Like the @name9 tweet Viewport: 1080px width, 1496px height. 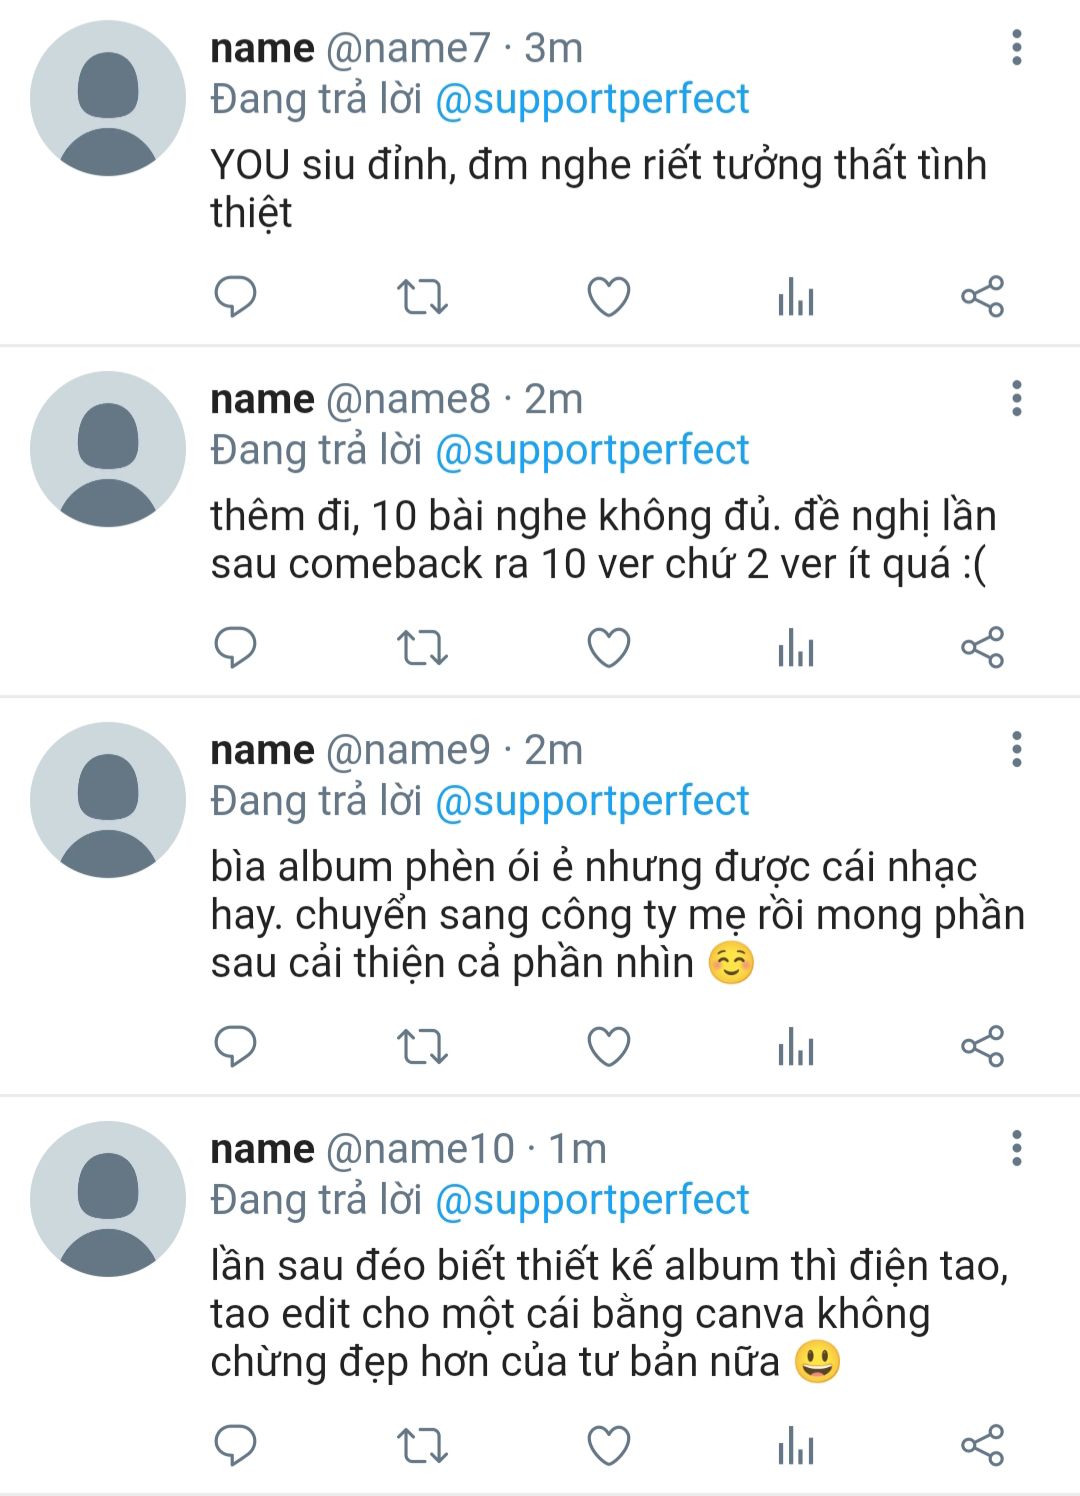point(608,1047)
